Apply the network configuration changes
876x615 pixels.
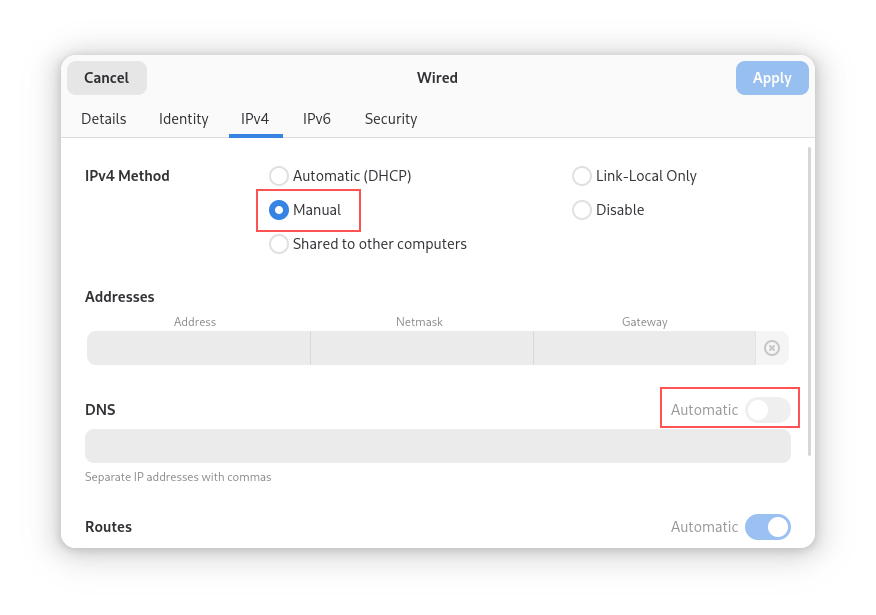[771, 77]
